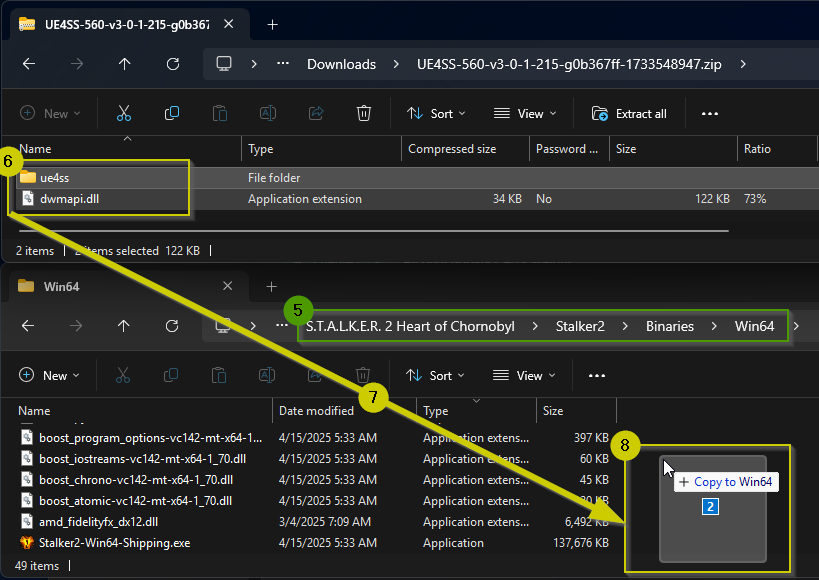The image size is (819, 580).
Task: Sort by Password column header in zip window
Action: (569, 149)
